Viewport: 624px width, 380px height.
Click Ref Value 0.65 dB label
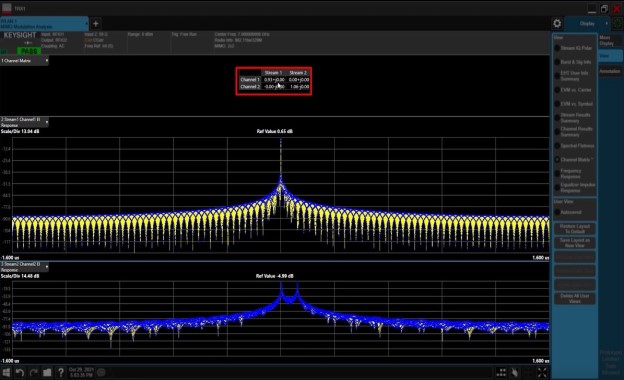click(275, 131)
